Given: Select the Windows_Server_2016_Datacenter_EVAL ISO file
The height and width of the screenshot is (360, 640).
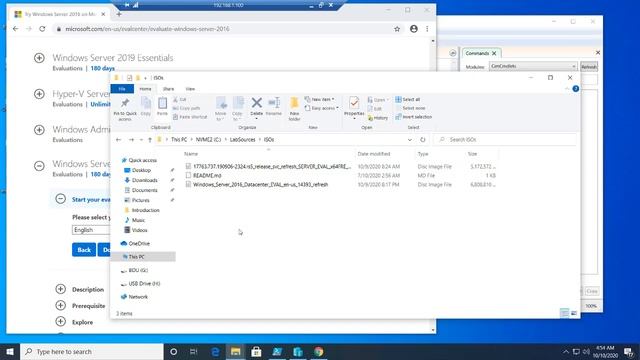Looking at the screenshot, I should 260,184.
